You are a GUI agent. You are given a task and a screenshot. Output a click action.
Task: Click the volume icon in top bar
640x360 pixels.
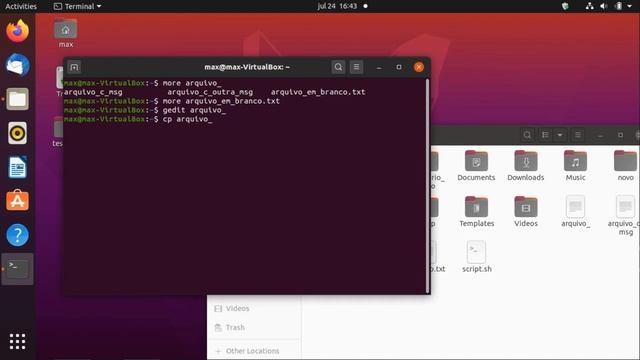click(x=604, y=6)
